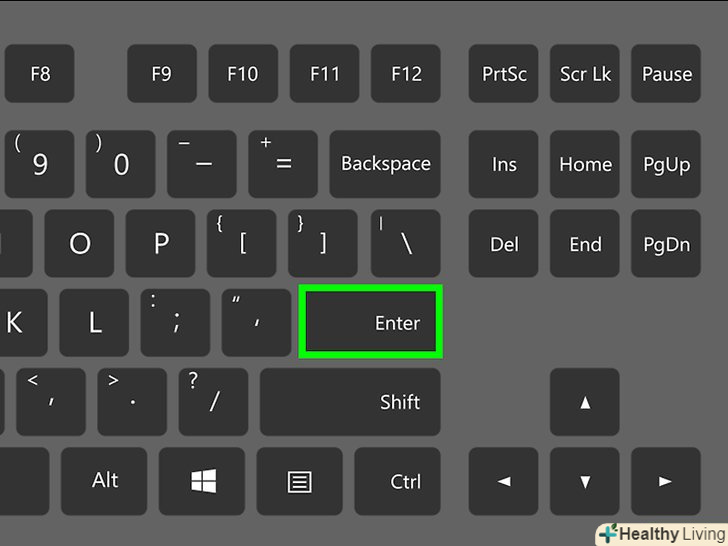Click the Del key
This screenshot has height=546, width=728.
504,243
